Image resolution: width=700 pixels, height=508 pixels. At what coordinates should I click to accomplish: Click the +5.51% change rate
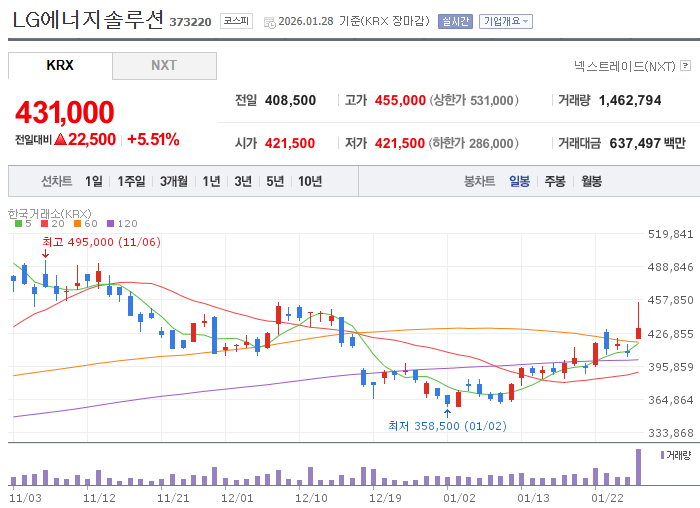coord(153,140)
